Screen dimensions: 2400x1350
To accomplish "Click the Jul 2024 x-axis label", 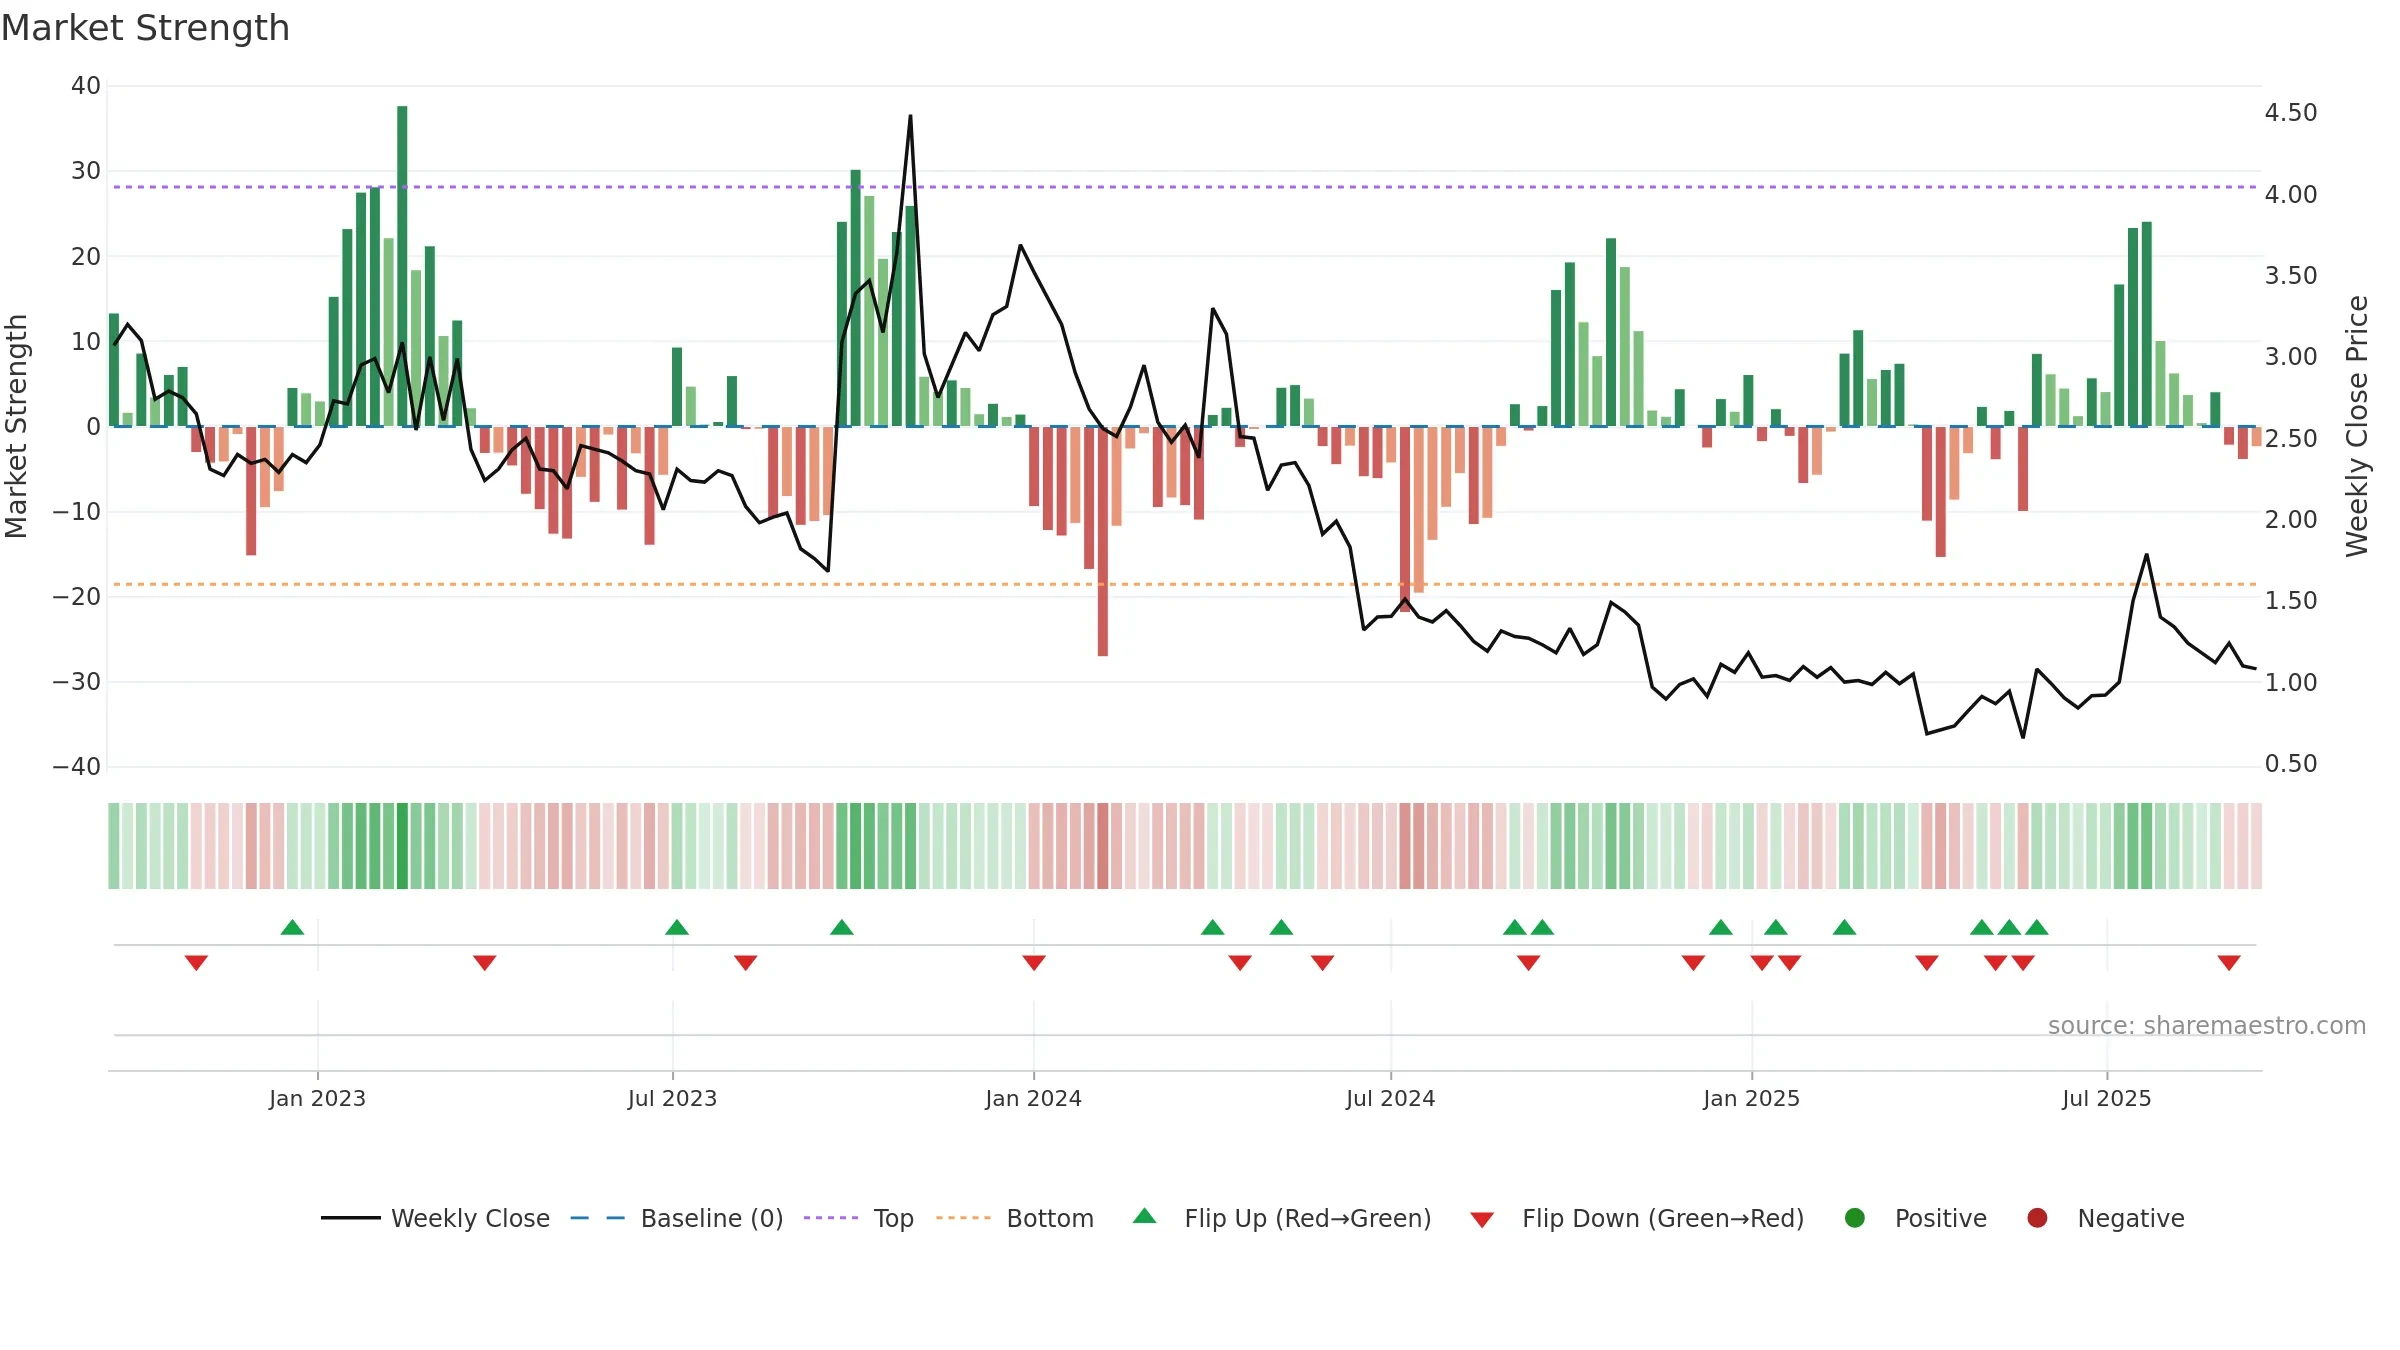I will [x=1390, y=1099].
